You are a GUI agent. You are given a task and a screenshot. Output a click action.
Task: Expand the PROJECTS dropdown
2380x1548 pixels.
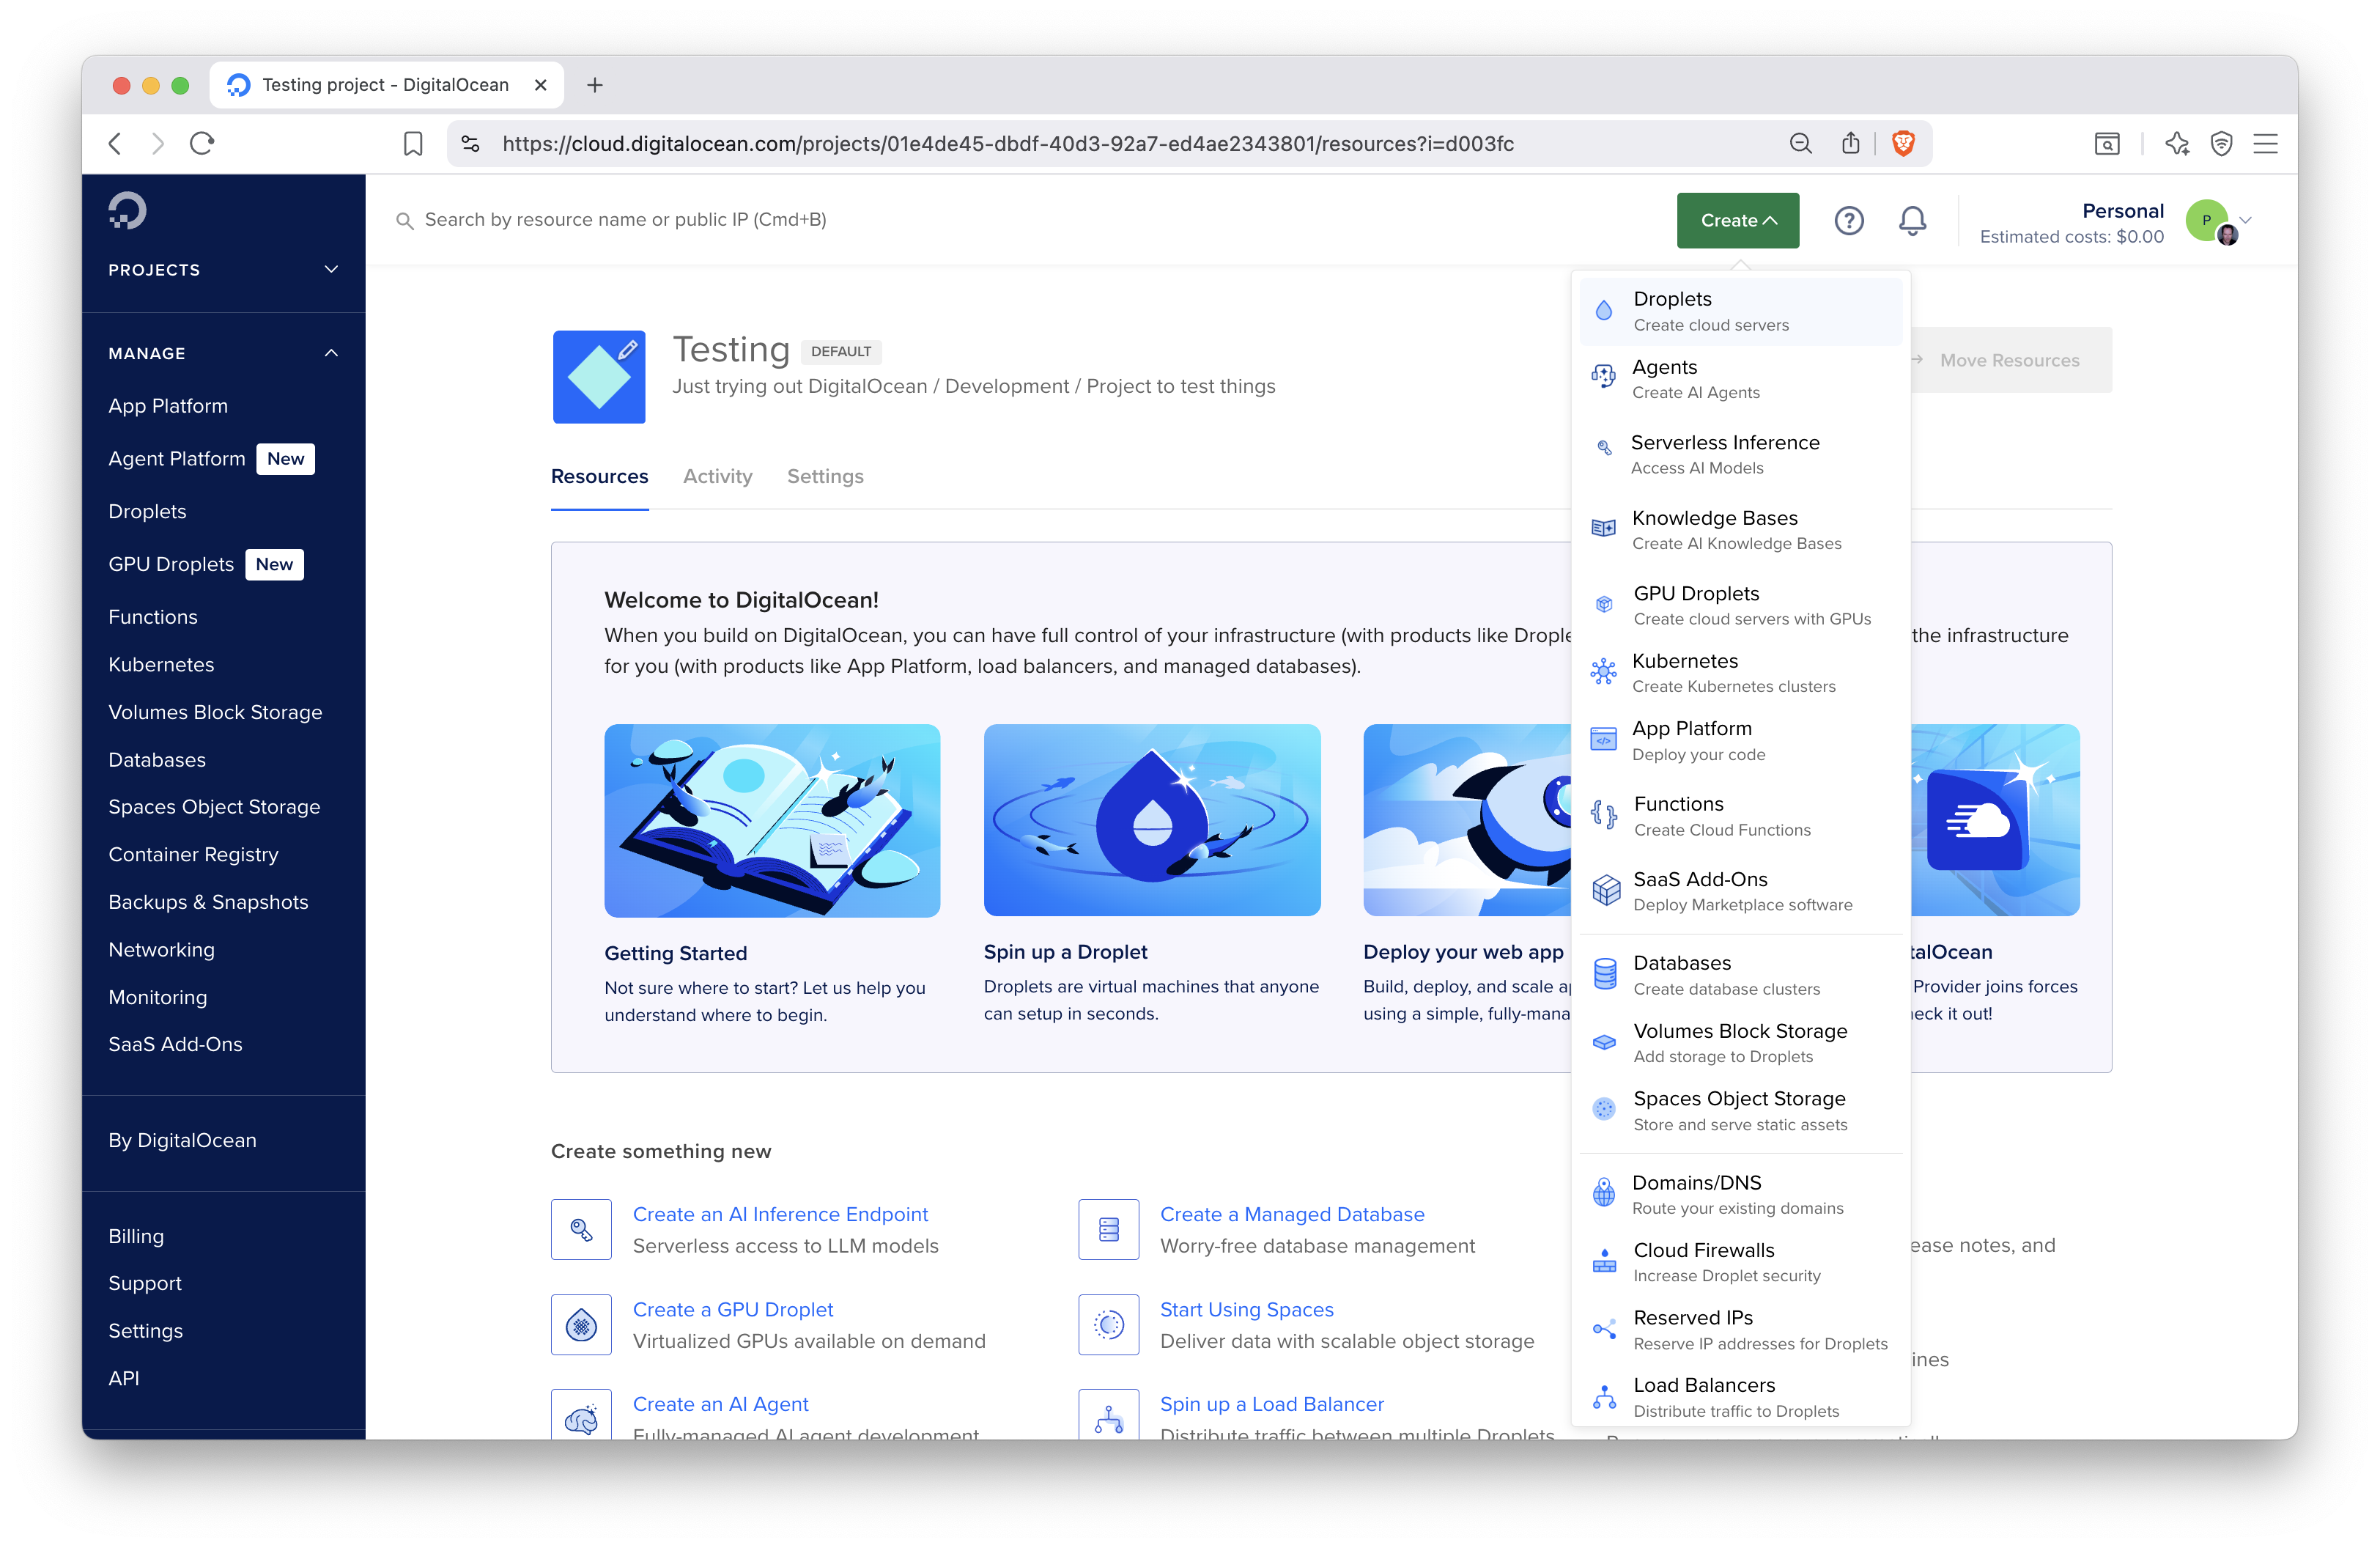[x=331, y=269]
